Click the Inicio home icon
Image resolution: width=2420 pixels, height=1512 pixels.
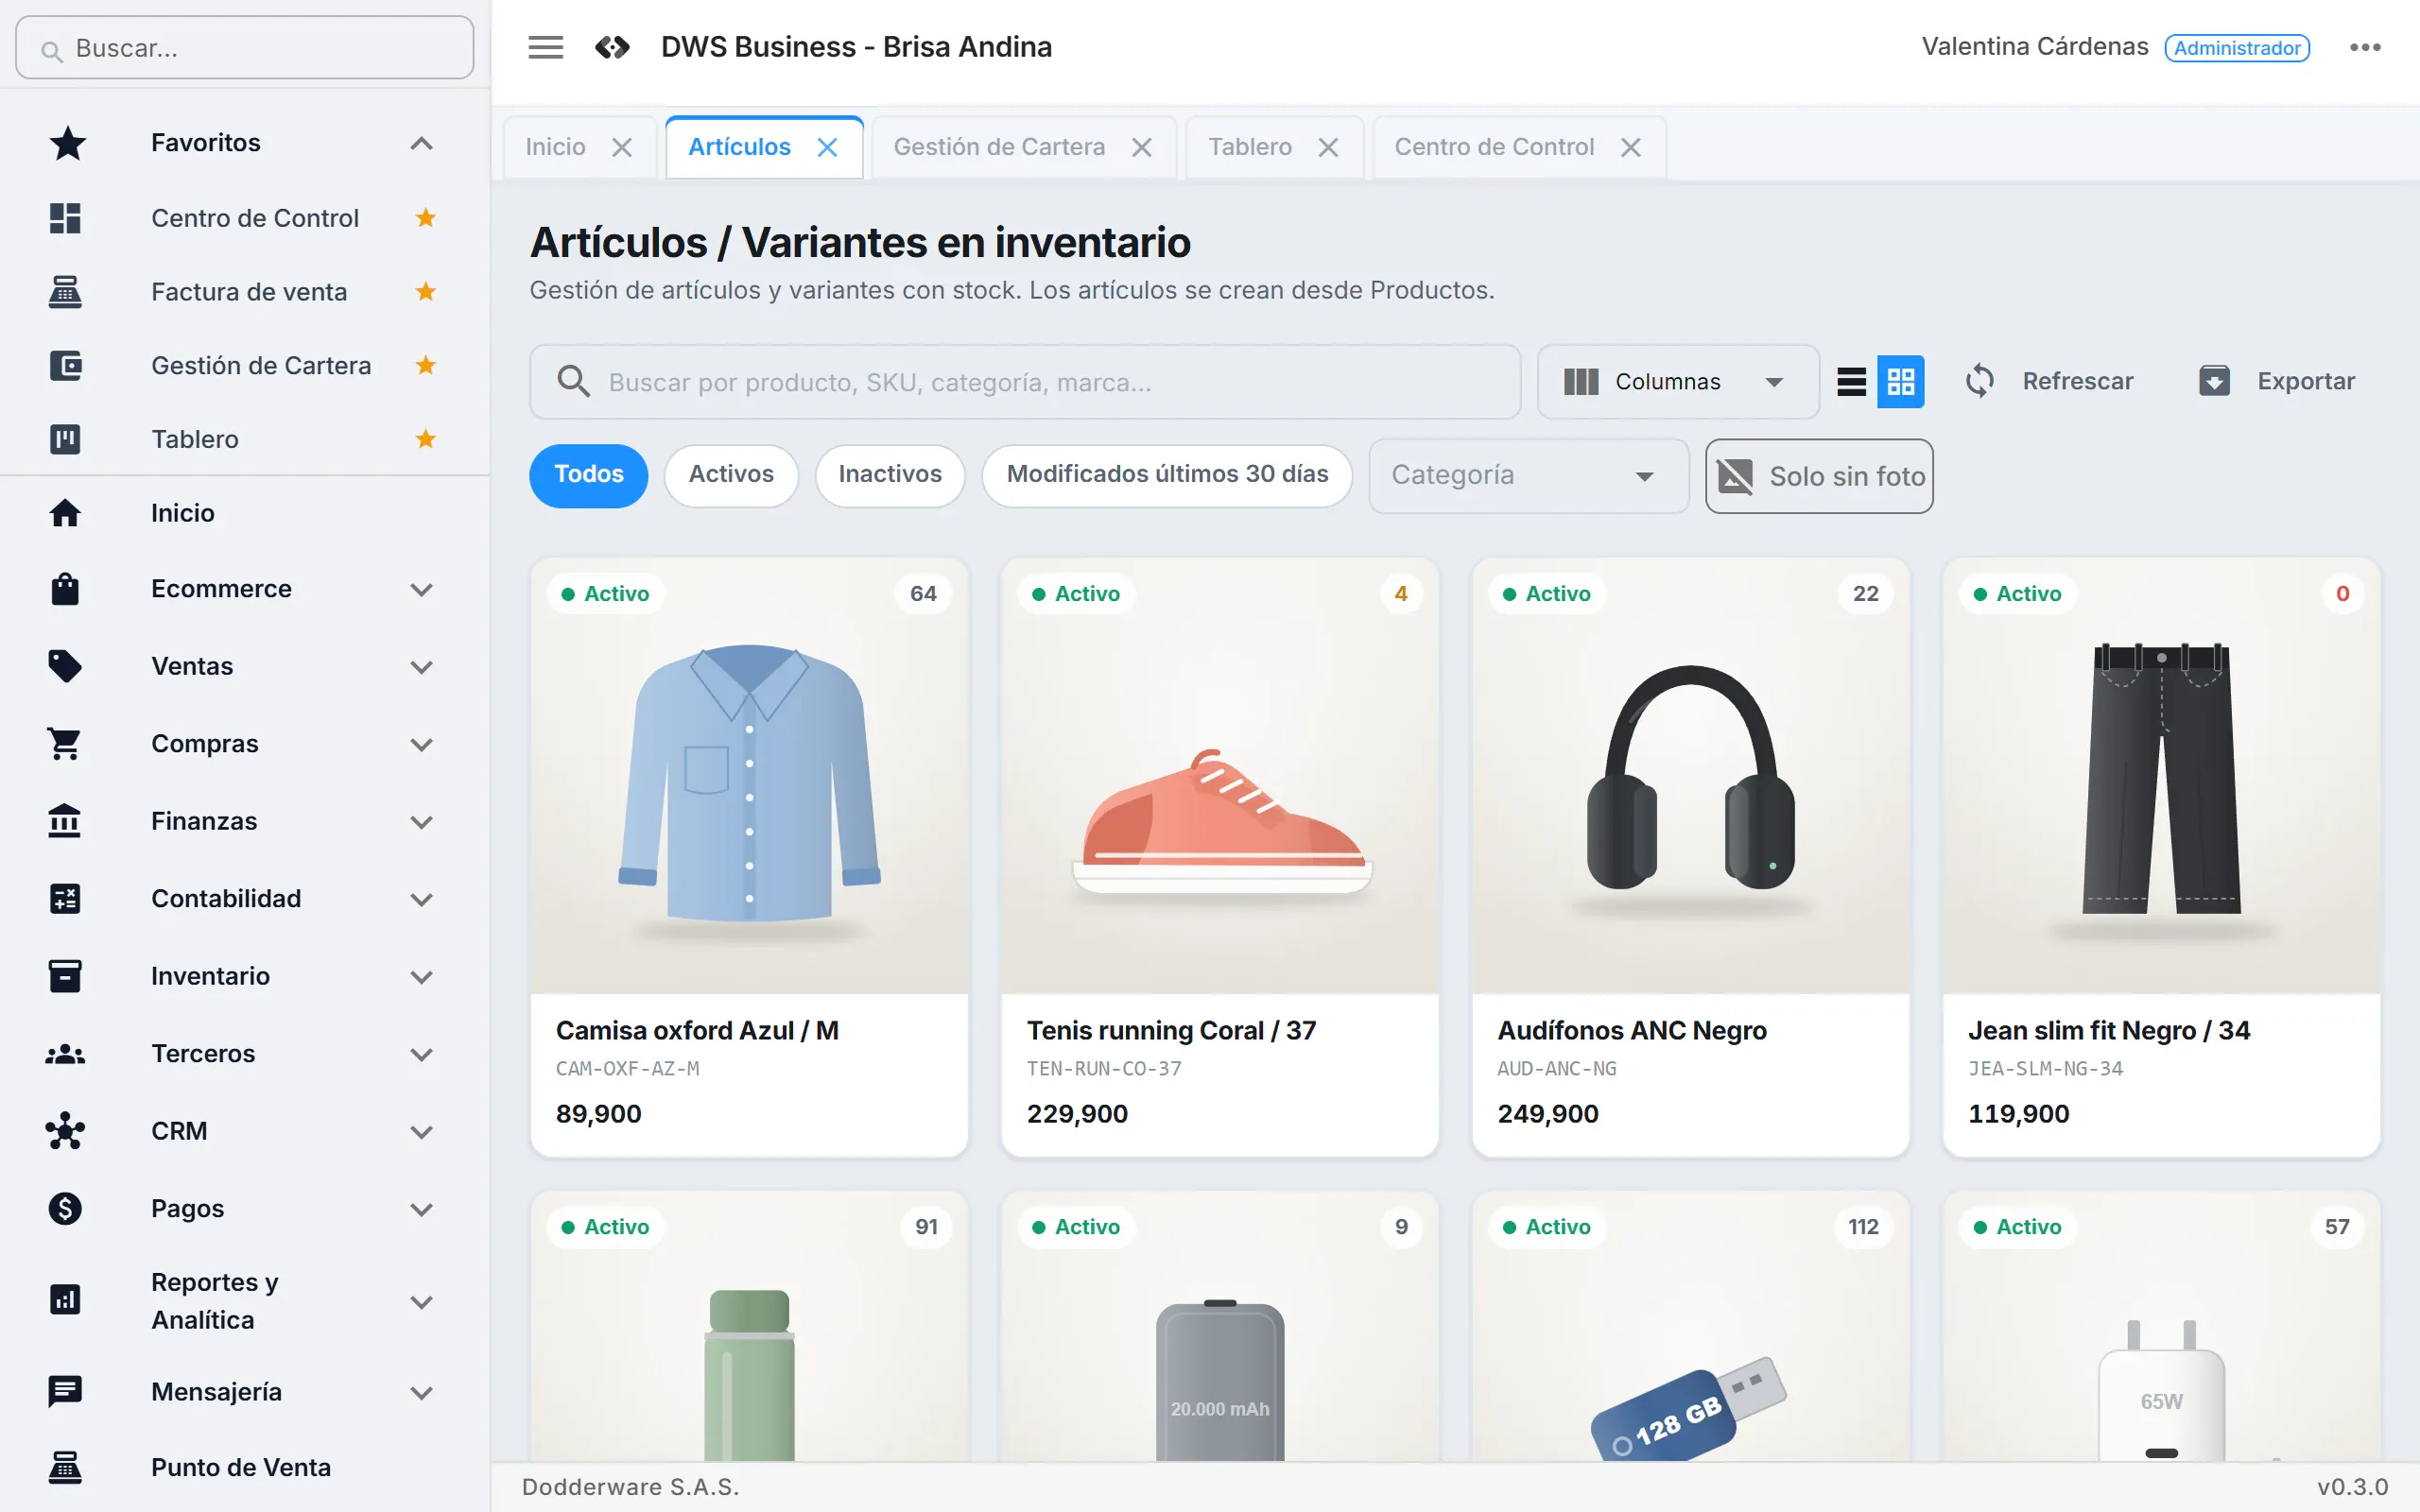[x=65, y=513]
